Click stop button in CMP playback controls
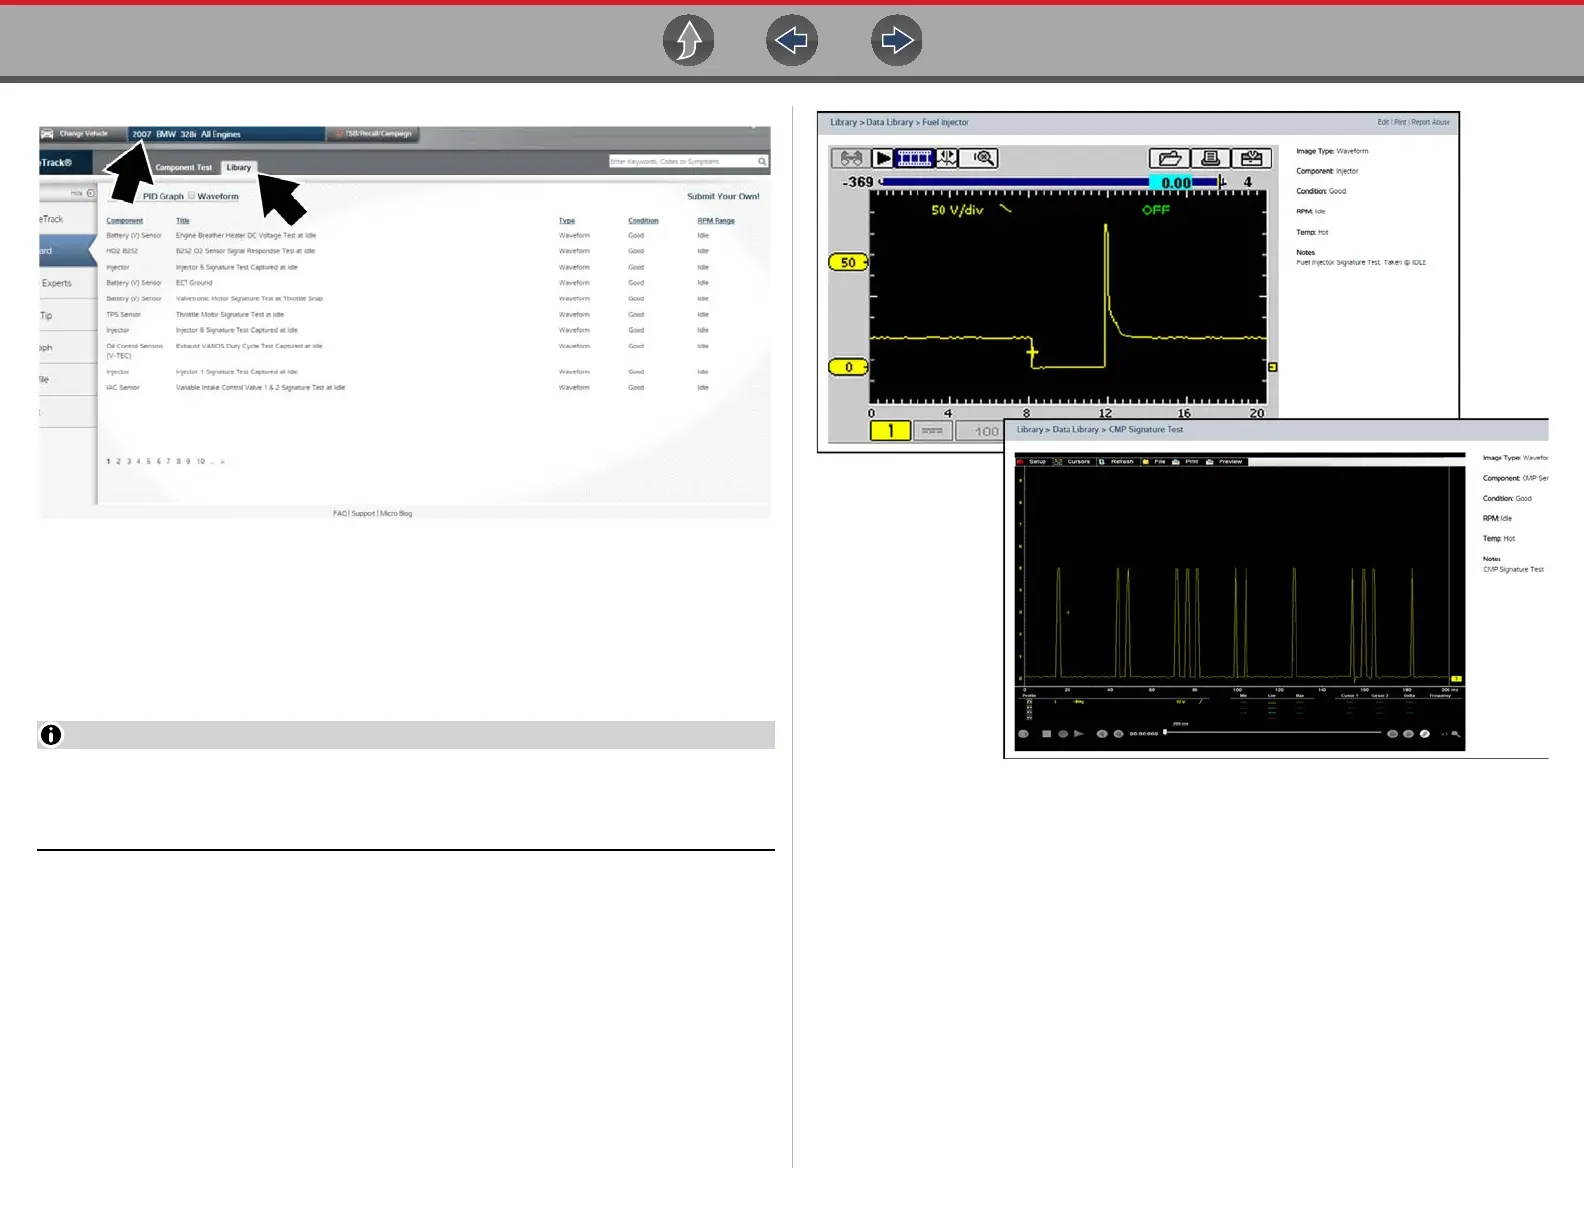Viewport: 1584px width, 1224px height. coord(1046,734)
